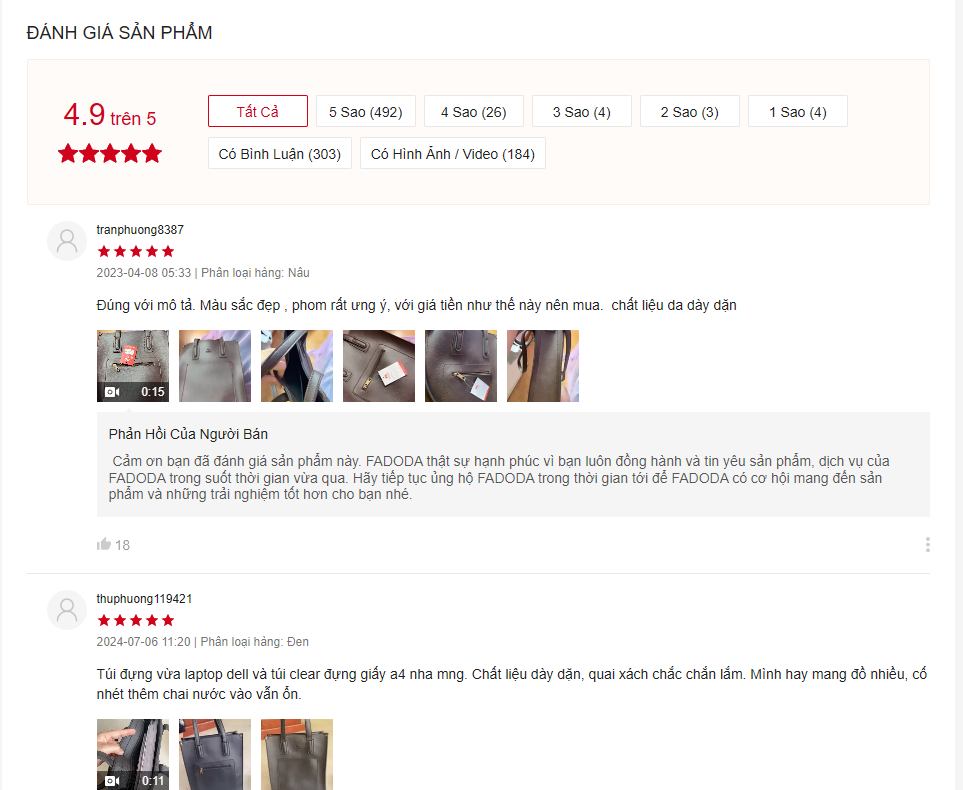The image size is (963, 790).
Task: Filter by Có Bình Luận (303)
Action: click(x=280, y=153)
